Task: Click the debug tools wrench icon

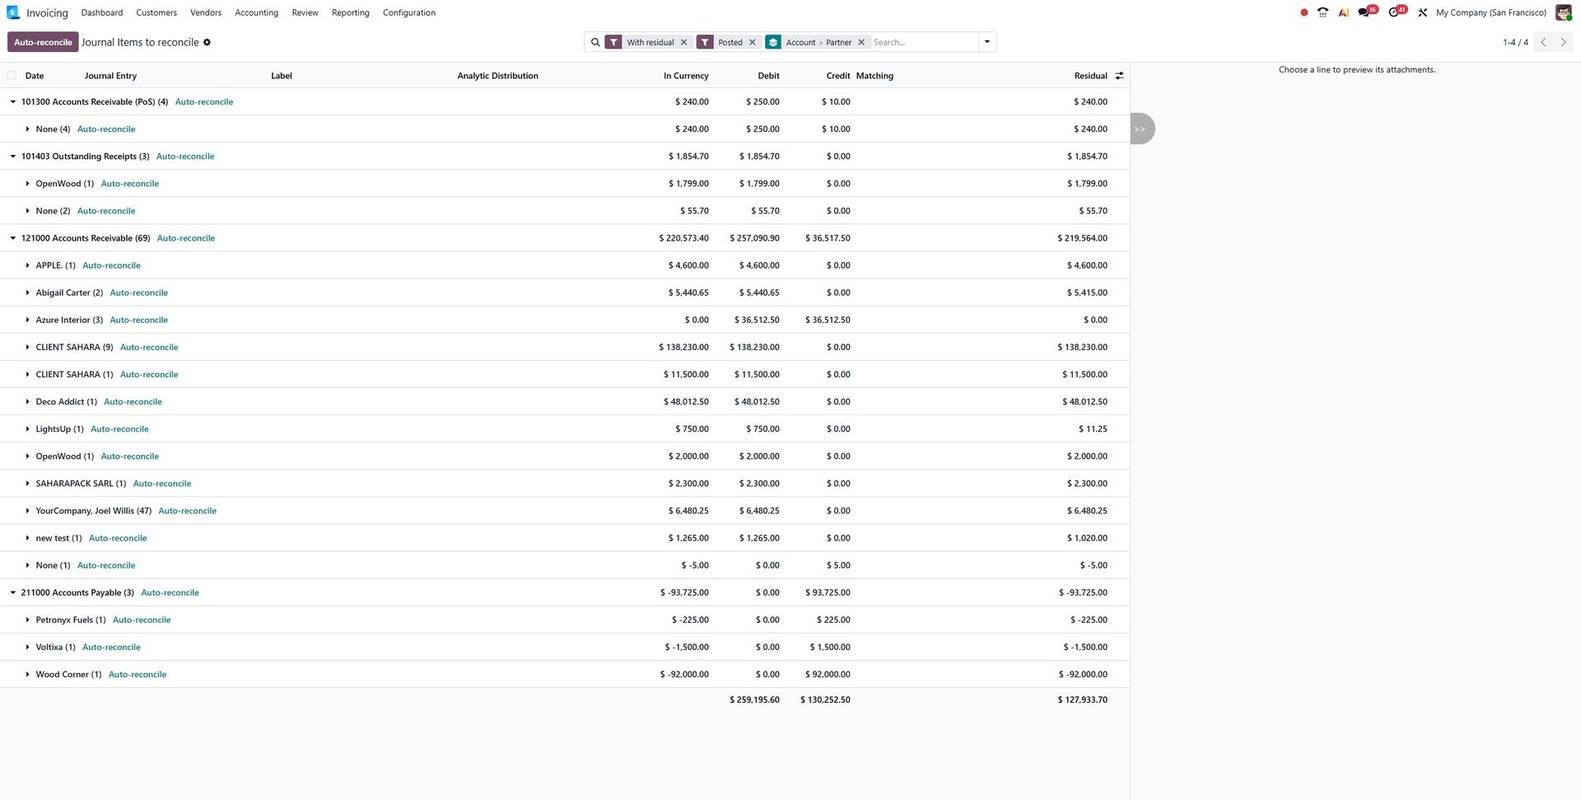Action: pyautogui.click(x=1422, y=13)
